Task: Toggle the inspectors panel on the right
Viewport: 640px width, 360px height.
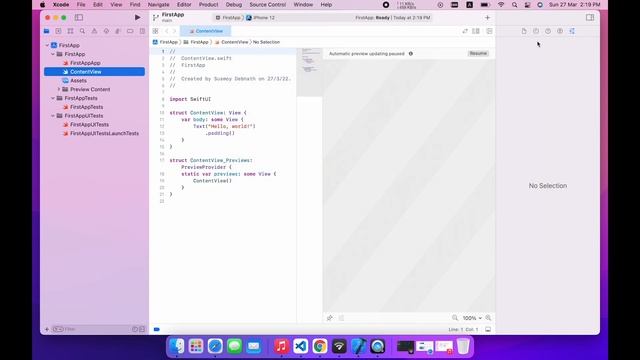Action: tap(590, 18)
